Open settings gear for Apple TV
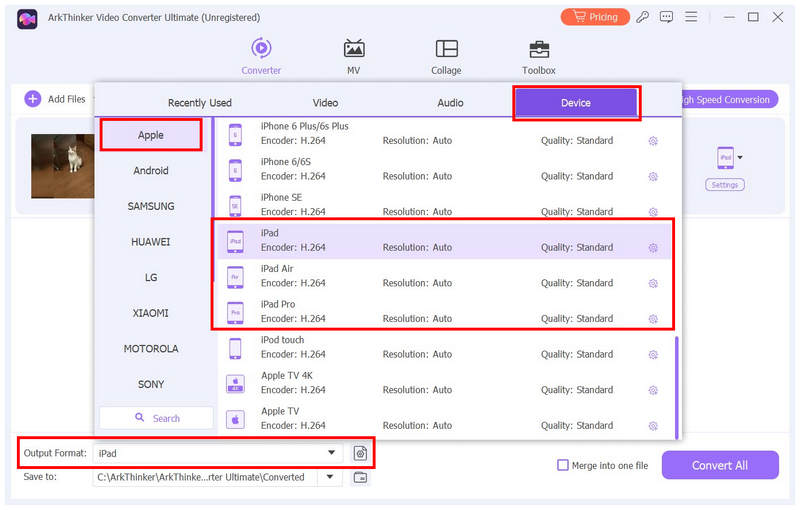The width and height of the screenshot is (800, 510). [x=653, y=426]
